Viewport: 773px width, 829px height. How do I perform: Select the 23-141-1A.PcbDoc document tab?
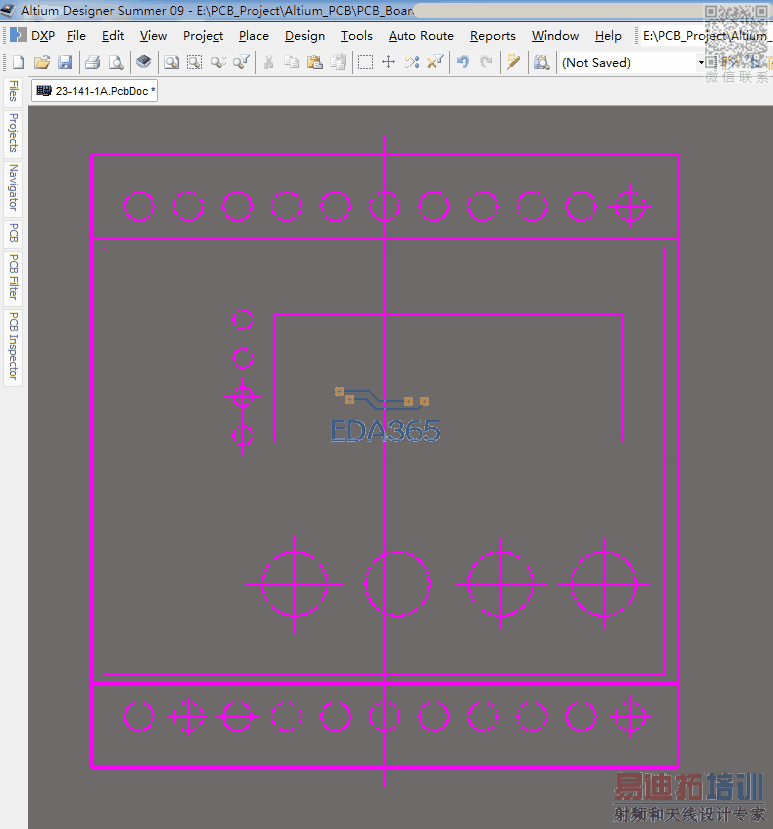(95, 91)
